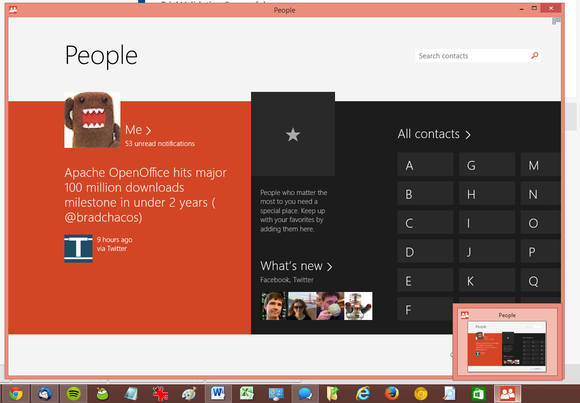The width and height of the screenshot is (580, 403).
Task: Jump to contacts starting with F
Action: (425, 309)
